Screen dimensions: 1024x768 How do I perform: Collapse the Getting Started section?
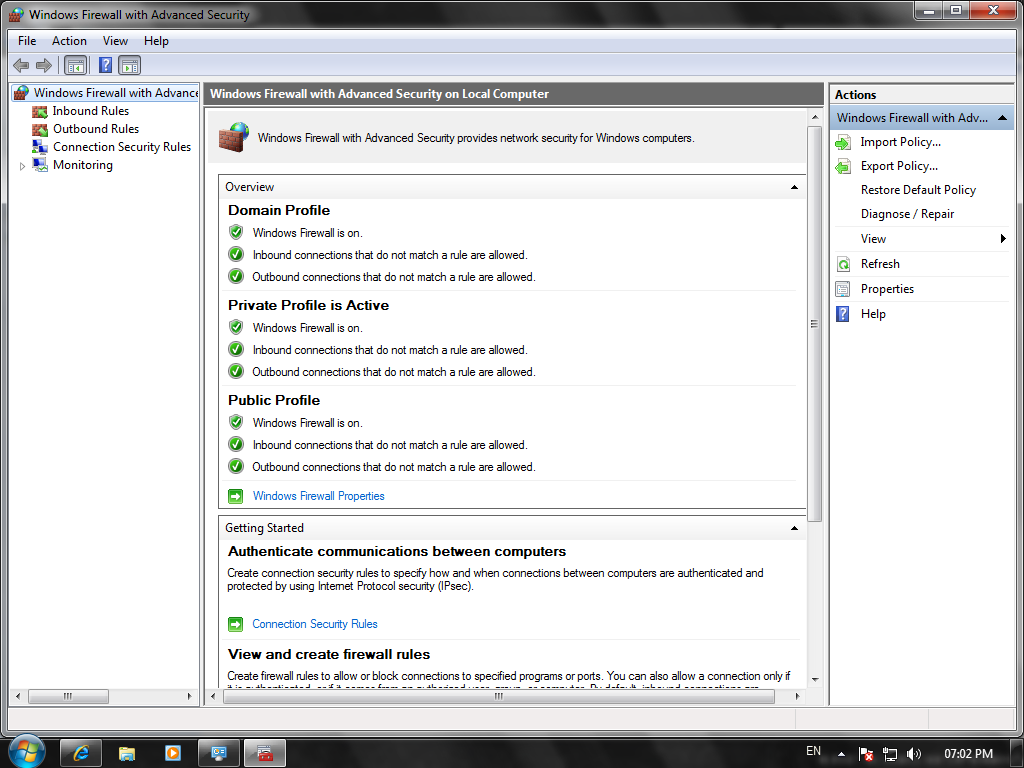[794, 528]
